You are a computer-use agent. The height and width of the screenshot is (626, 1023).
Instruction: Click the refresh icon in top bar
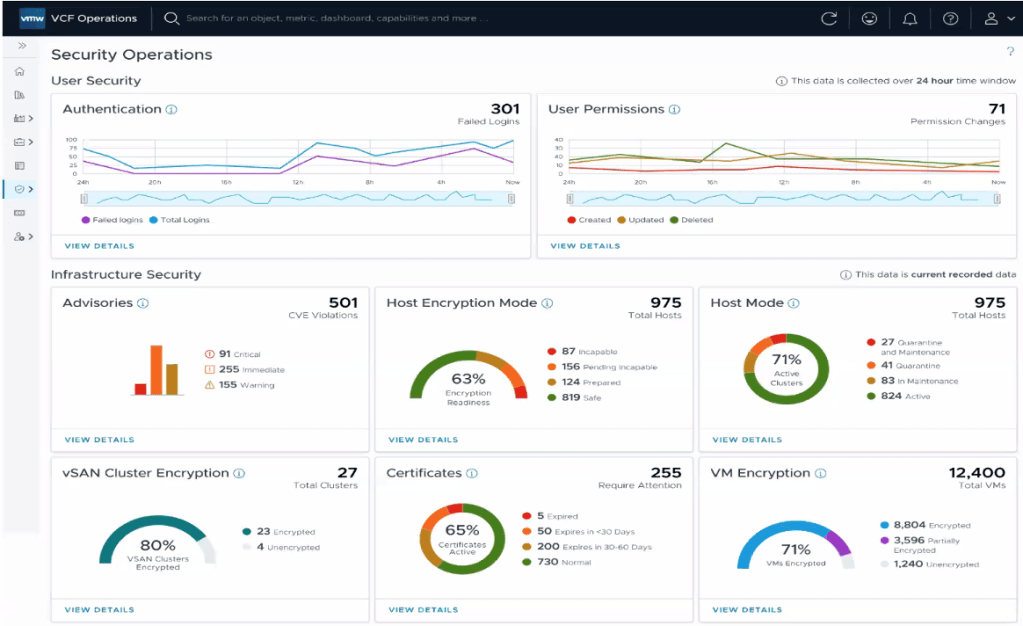tap(828, 18)
